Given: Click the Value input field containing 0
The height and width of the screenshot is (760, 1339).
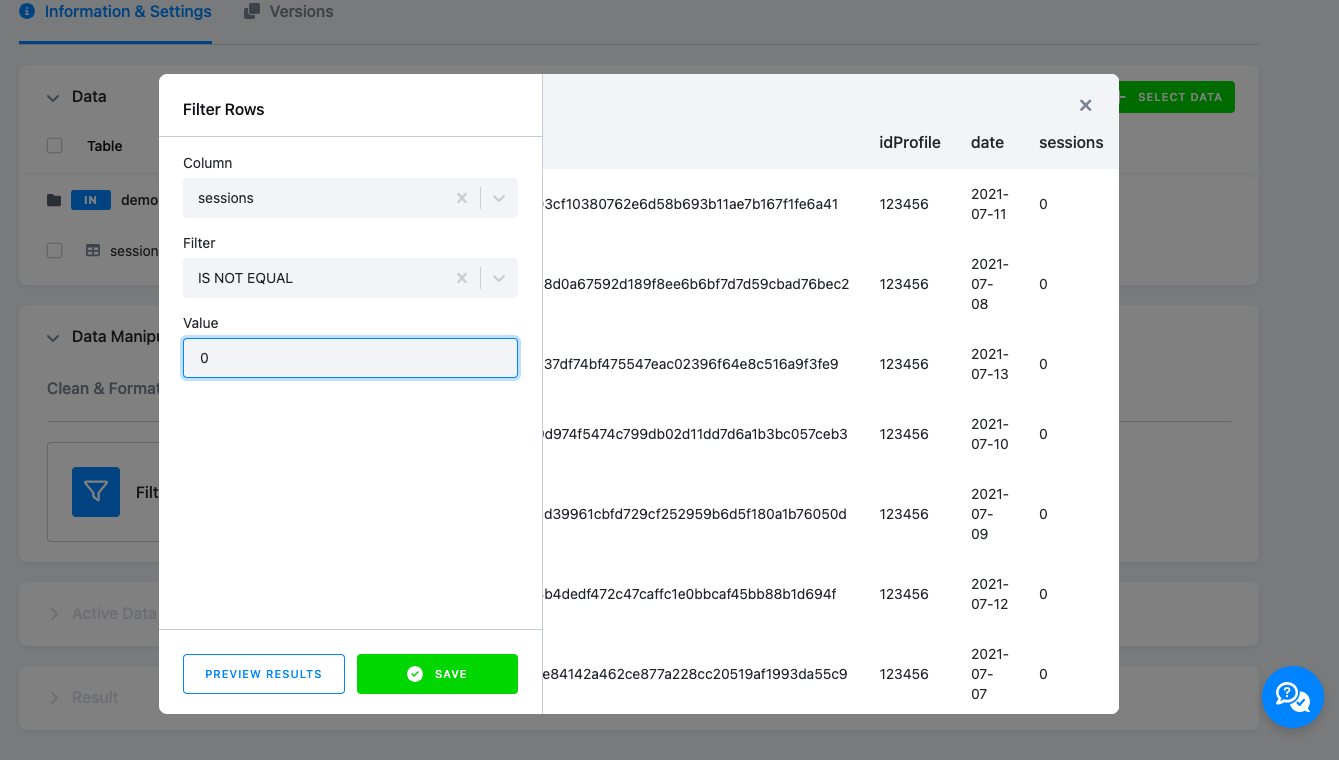Looking at the screenshot, I should point(349,357).
